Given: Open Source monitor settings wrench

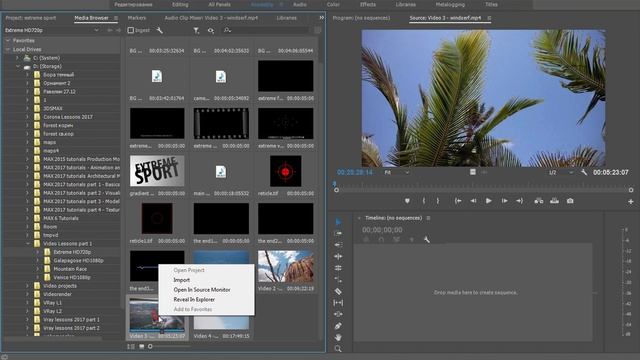Looking at the screenshot, I should (584, 172).
